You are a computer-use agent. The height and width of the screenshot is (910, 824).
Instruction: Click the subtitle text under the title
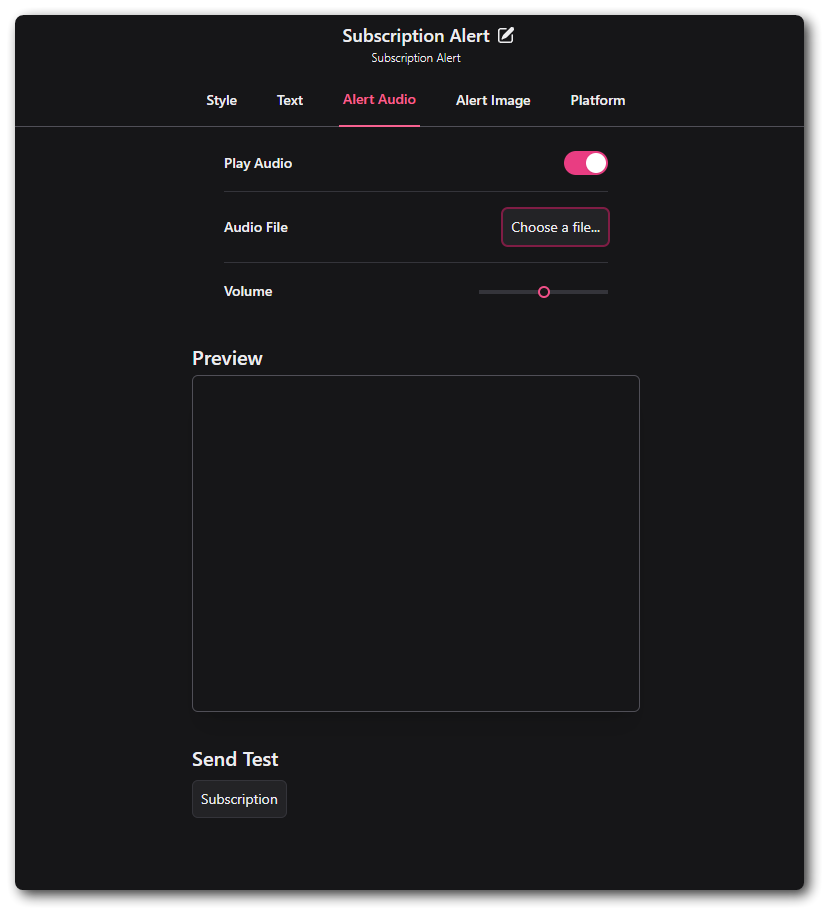tap(416, 57)
